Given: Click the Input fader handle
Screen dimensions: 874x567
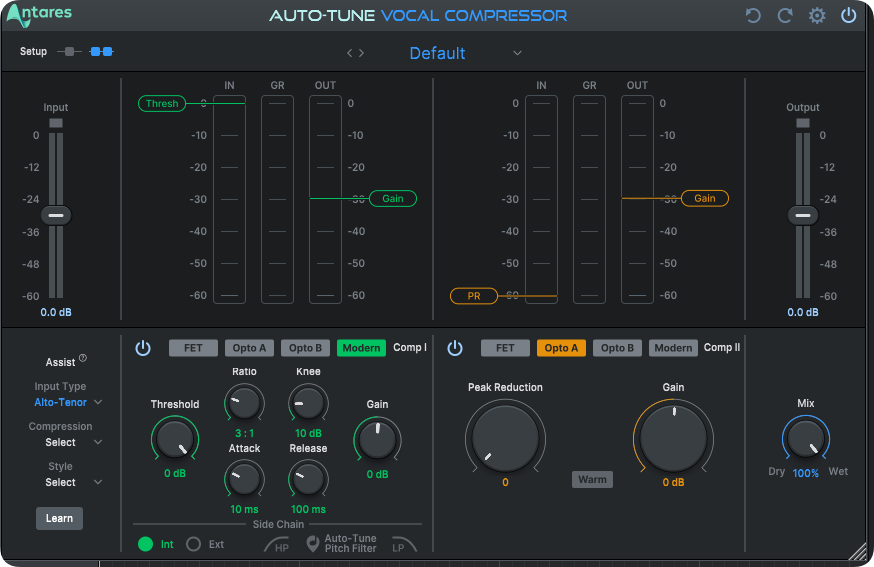Looking at the screenshot, I should [x=56, y=215].
